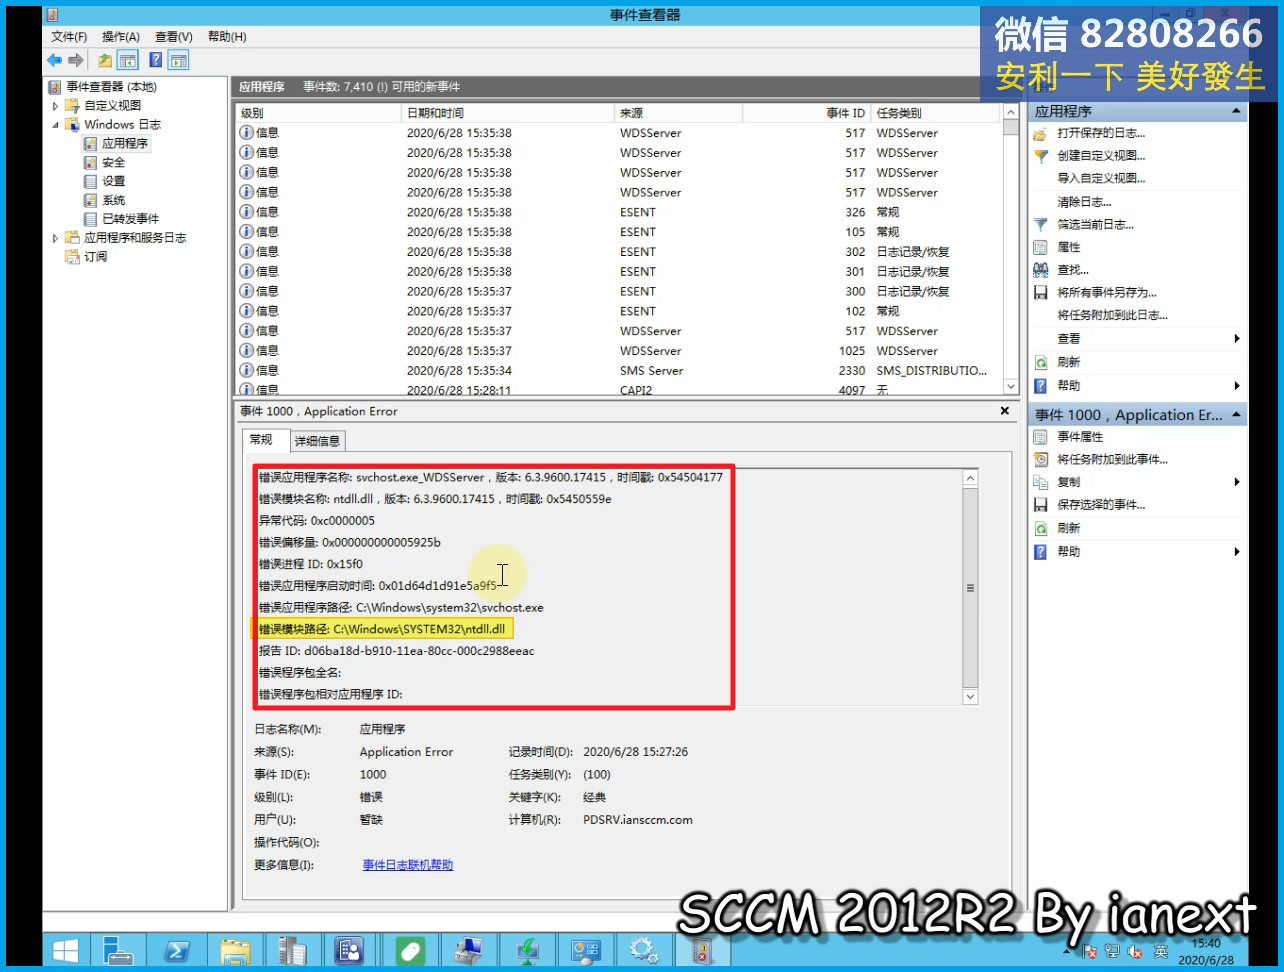Sort events by the 来源 column header
This screenshot has width=1284, height=972.
(x=677, y=113)
